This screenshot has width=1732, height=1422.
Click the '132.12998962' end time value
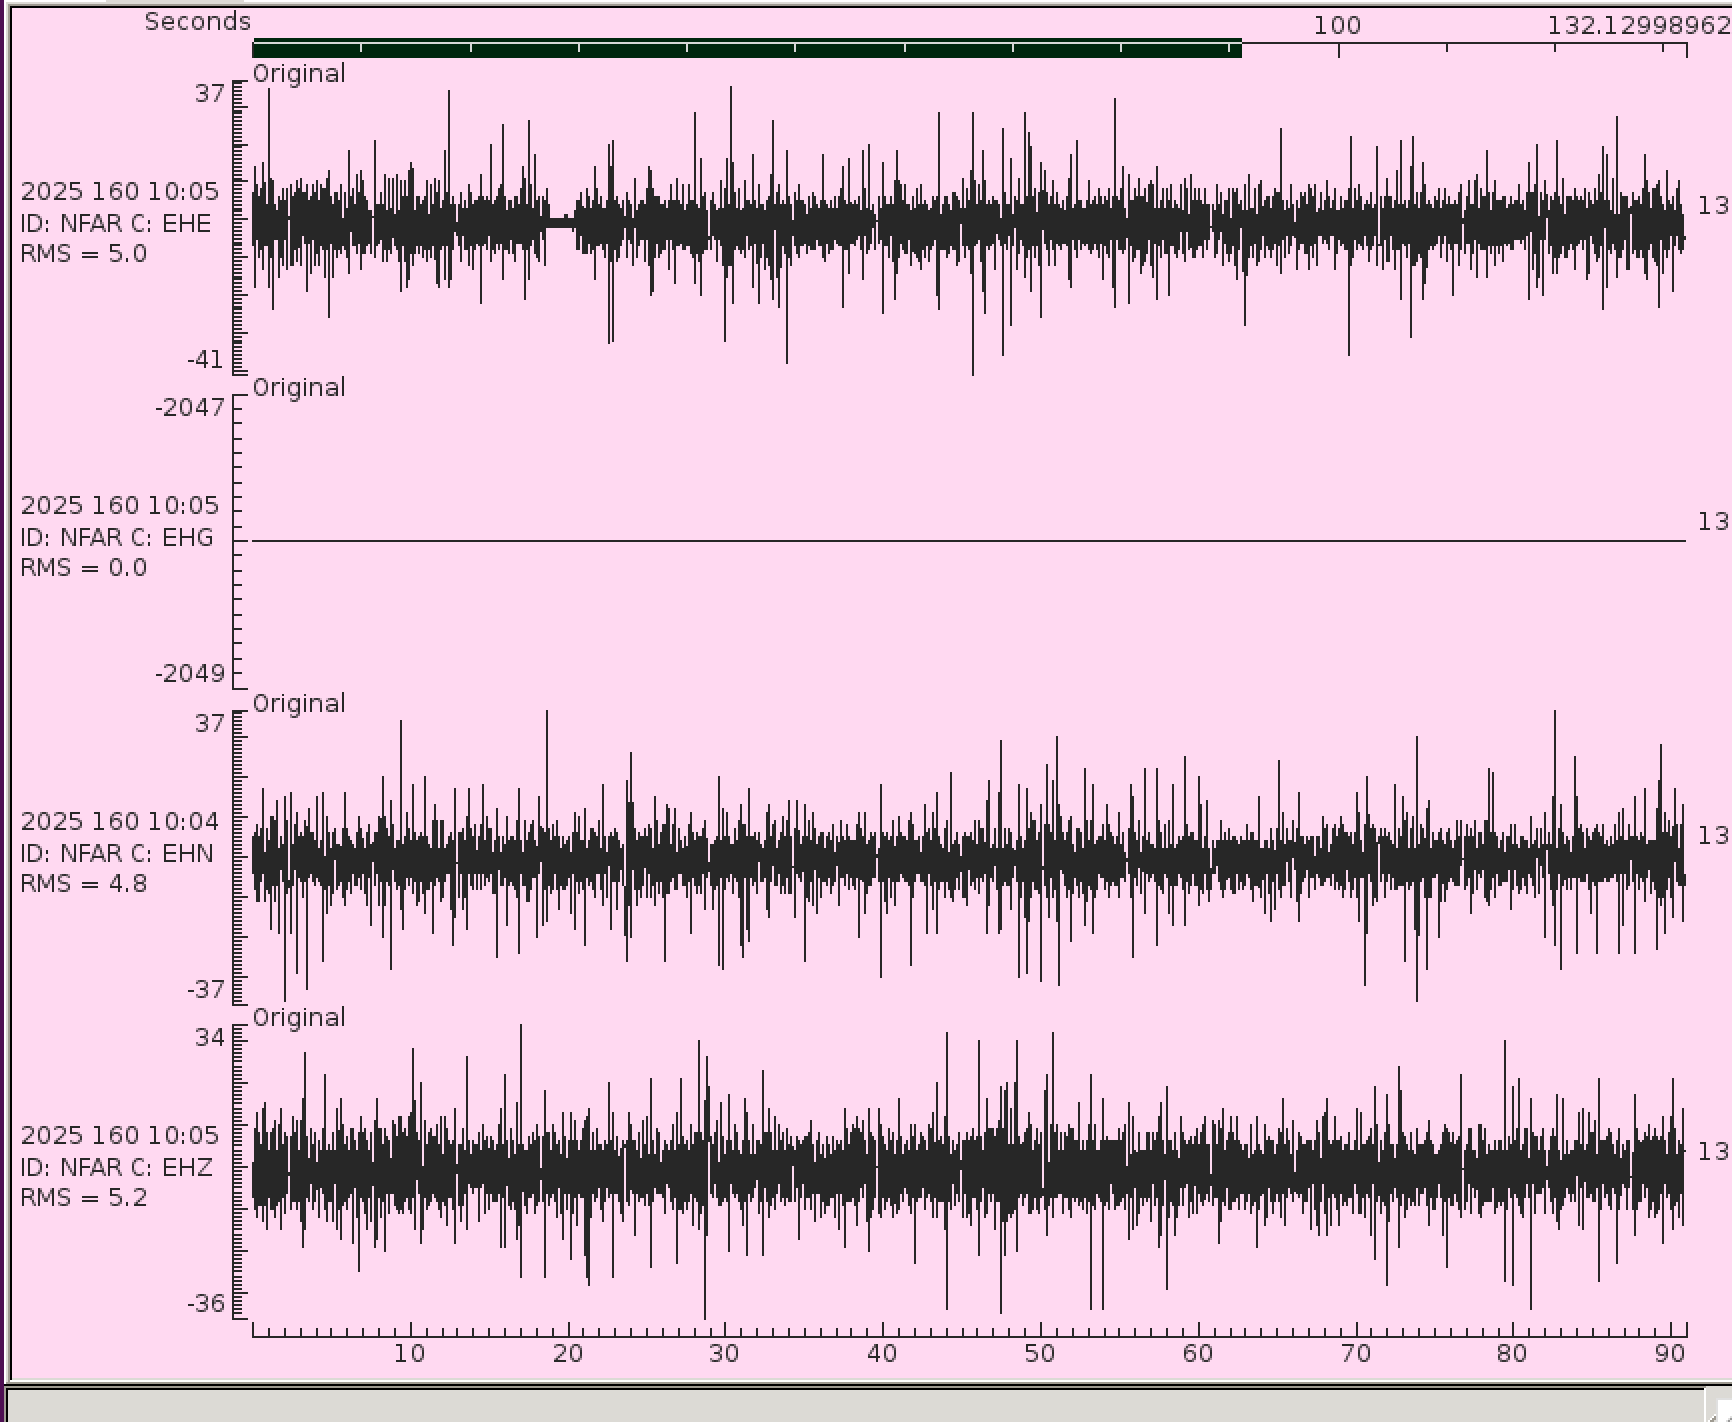point(1639,26)
